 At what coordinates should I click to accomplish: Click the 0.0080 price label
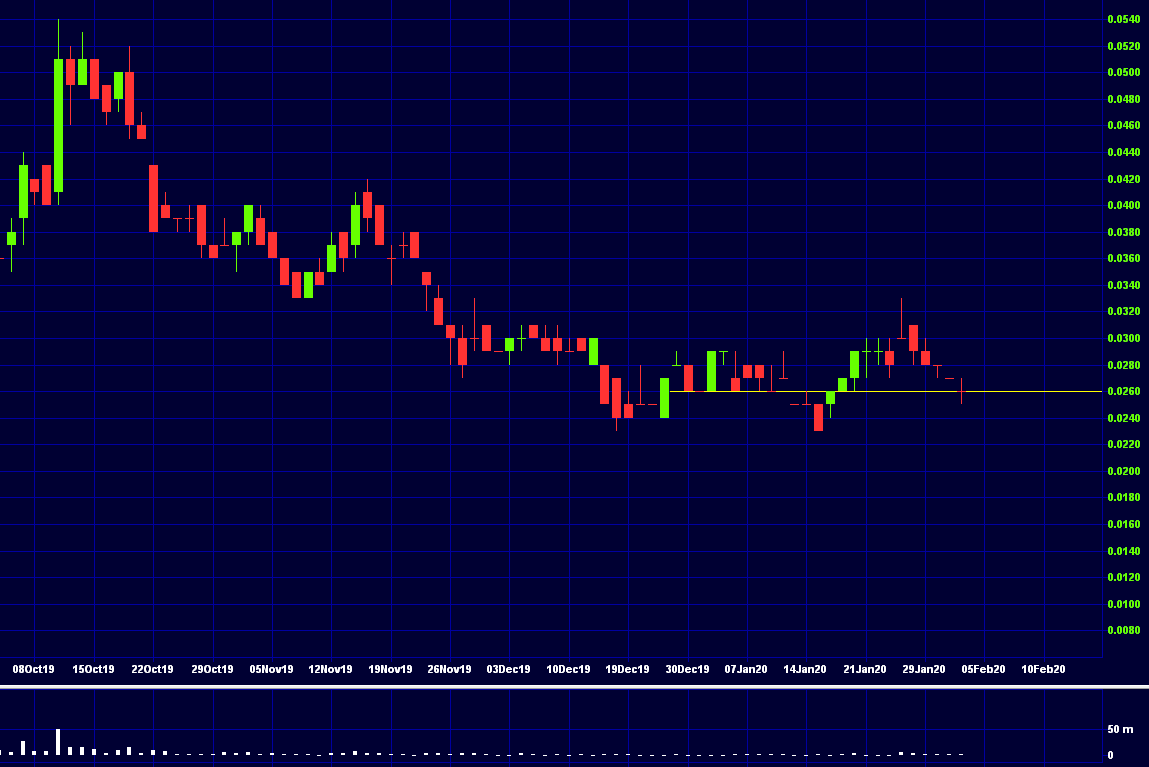coord(1123,631)
